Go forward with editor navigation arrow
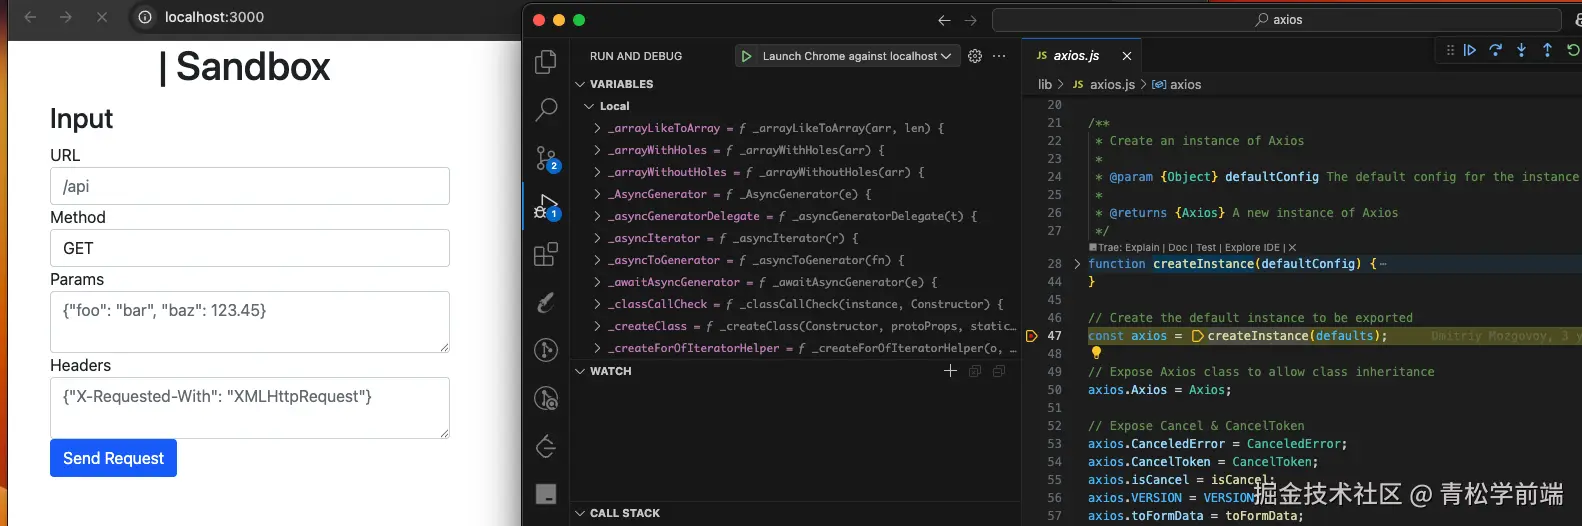The width and height of the screenshot is (1582, 526). 970,20
